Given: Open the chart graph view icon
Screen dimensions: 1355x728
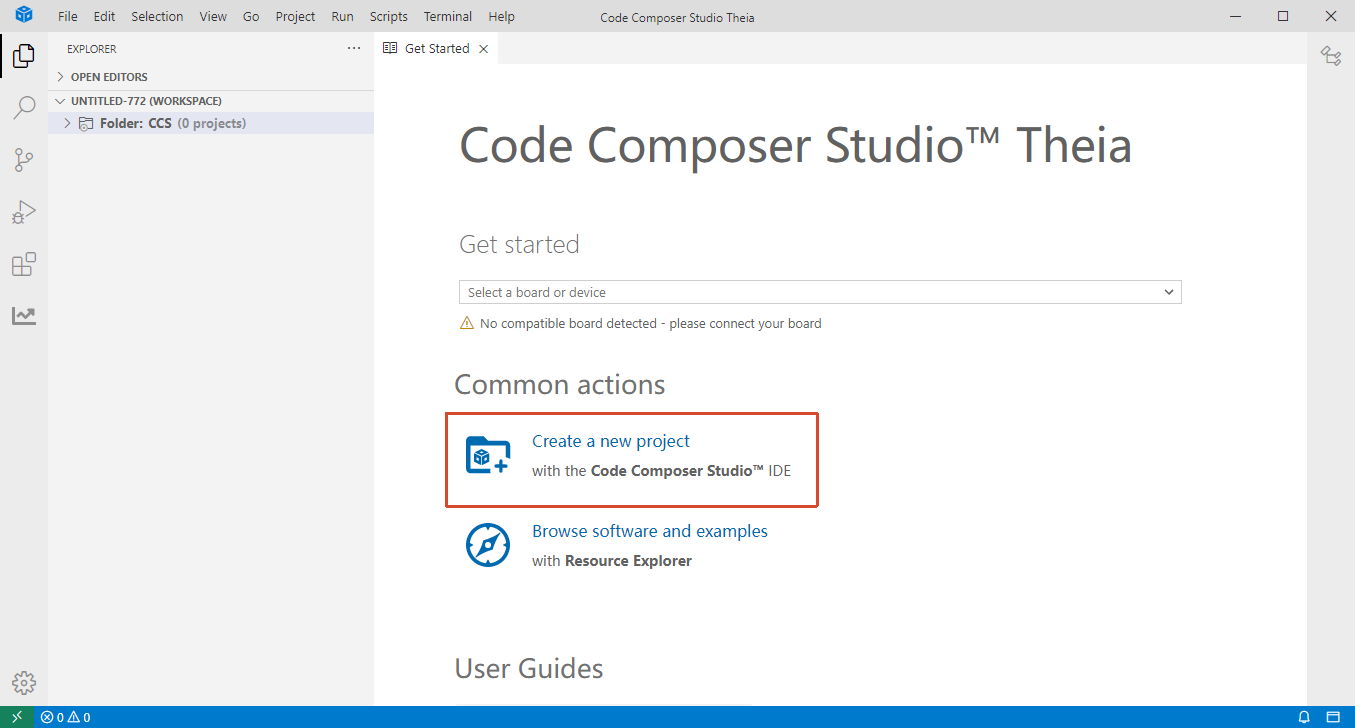Looking at the screenshot, I should click(x=24, y=316).
